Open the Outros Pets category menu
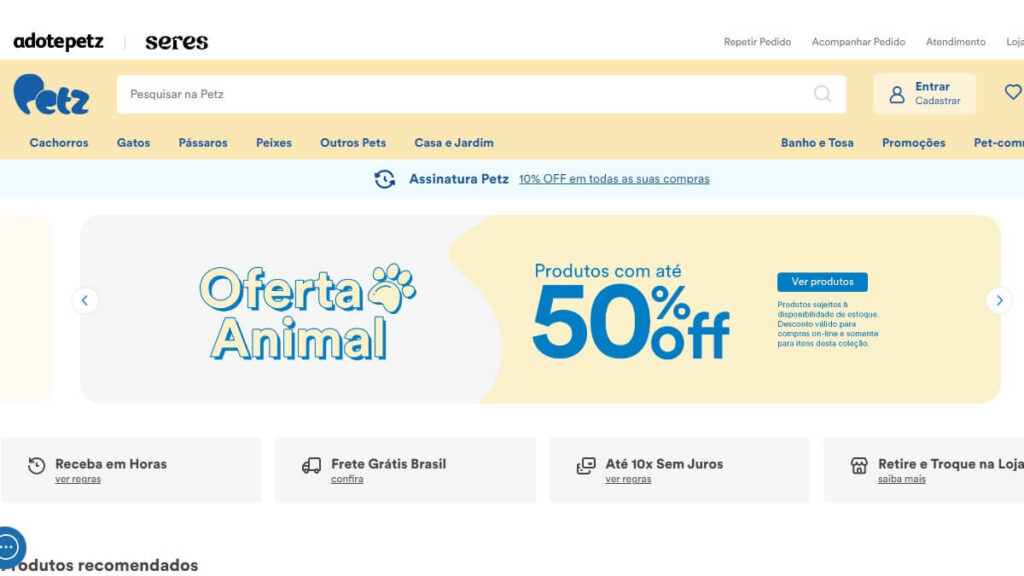1024x576 pixels. pyautogui.click(x=353, y=142)
